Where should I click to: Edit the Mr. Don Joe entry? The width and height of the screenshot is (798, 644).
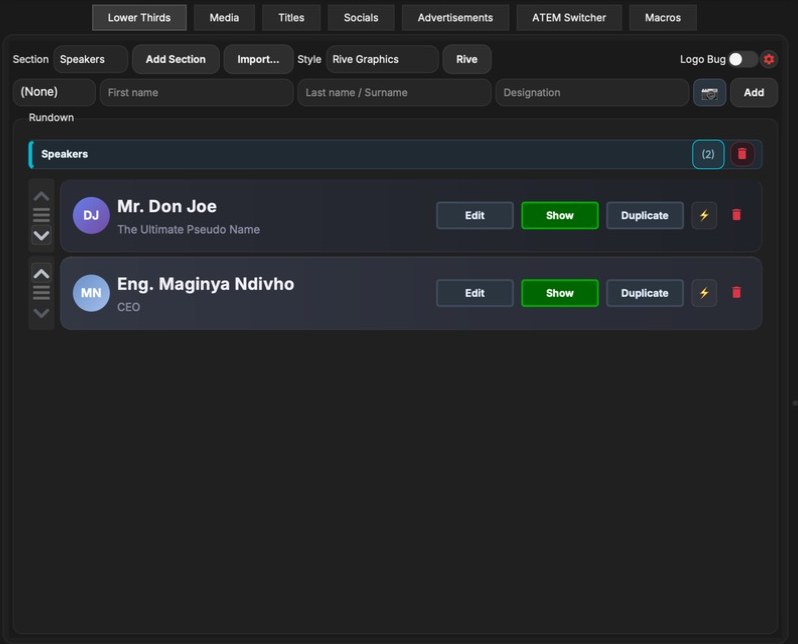pos(475,215)
